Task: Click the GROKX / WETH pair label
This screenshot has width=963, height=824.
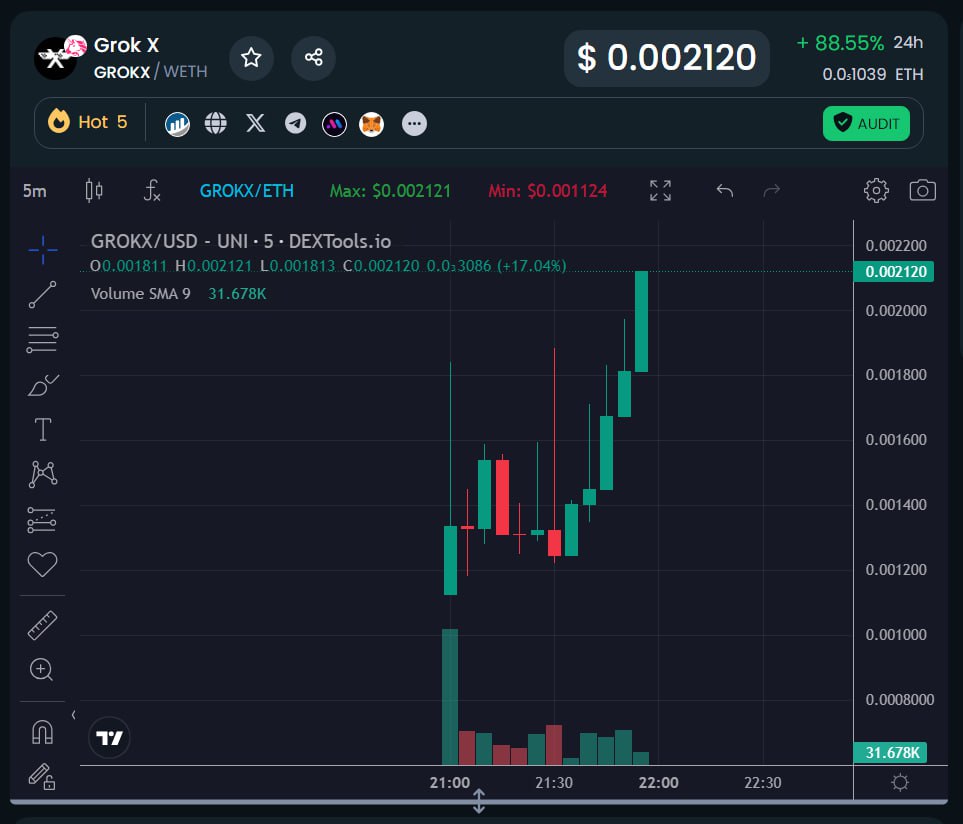Action: point(150,72)
